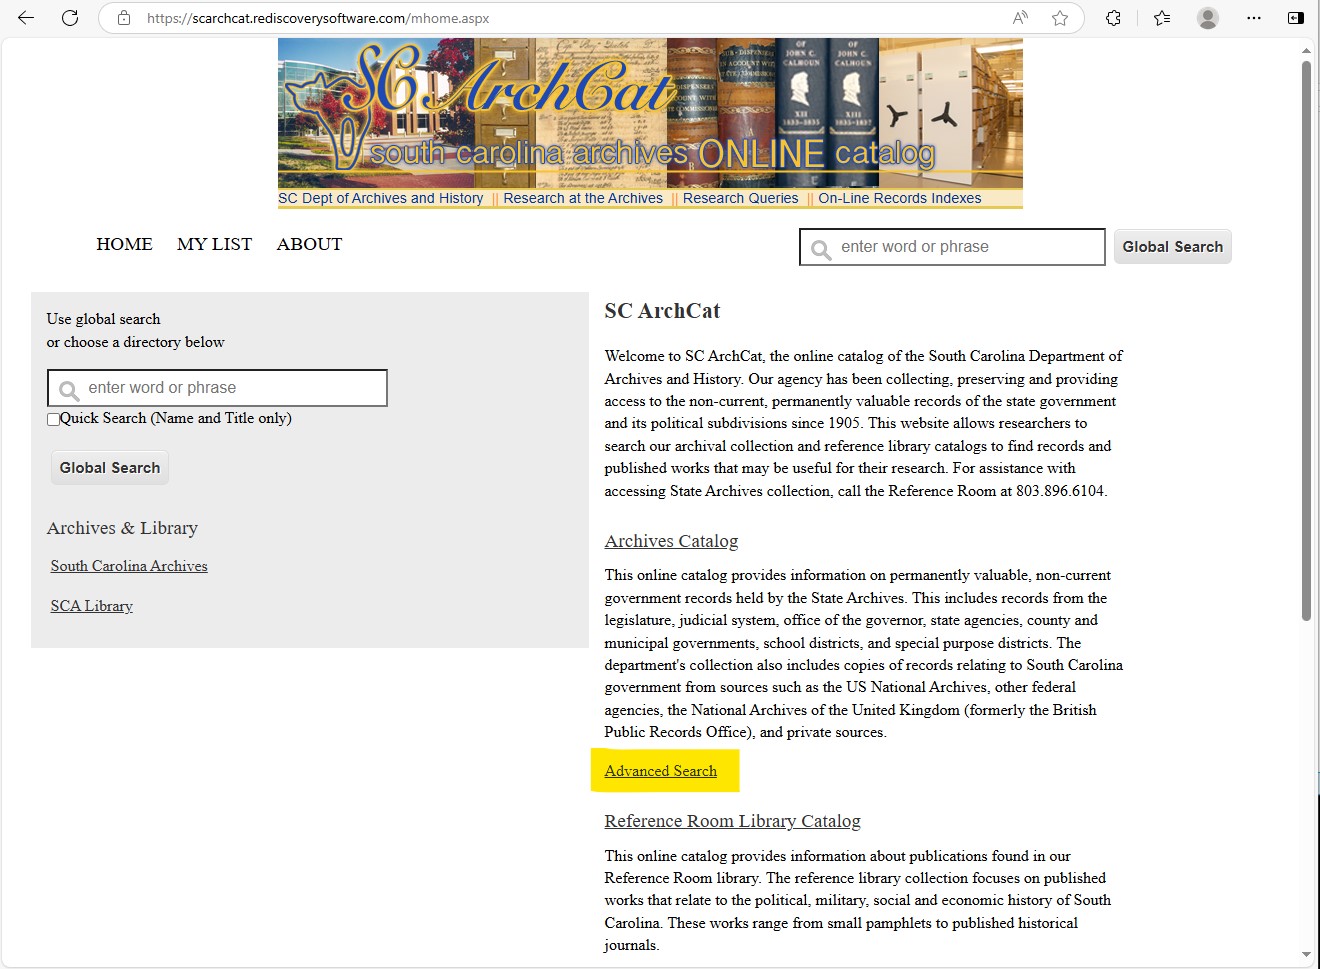Open Favorites list icon
This screenshot has height=969, width=1320.
click(1162, 18)
